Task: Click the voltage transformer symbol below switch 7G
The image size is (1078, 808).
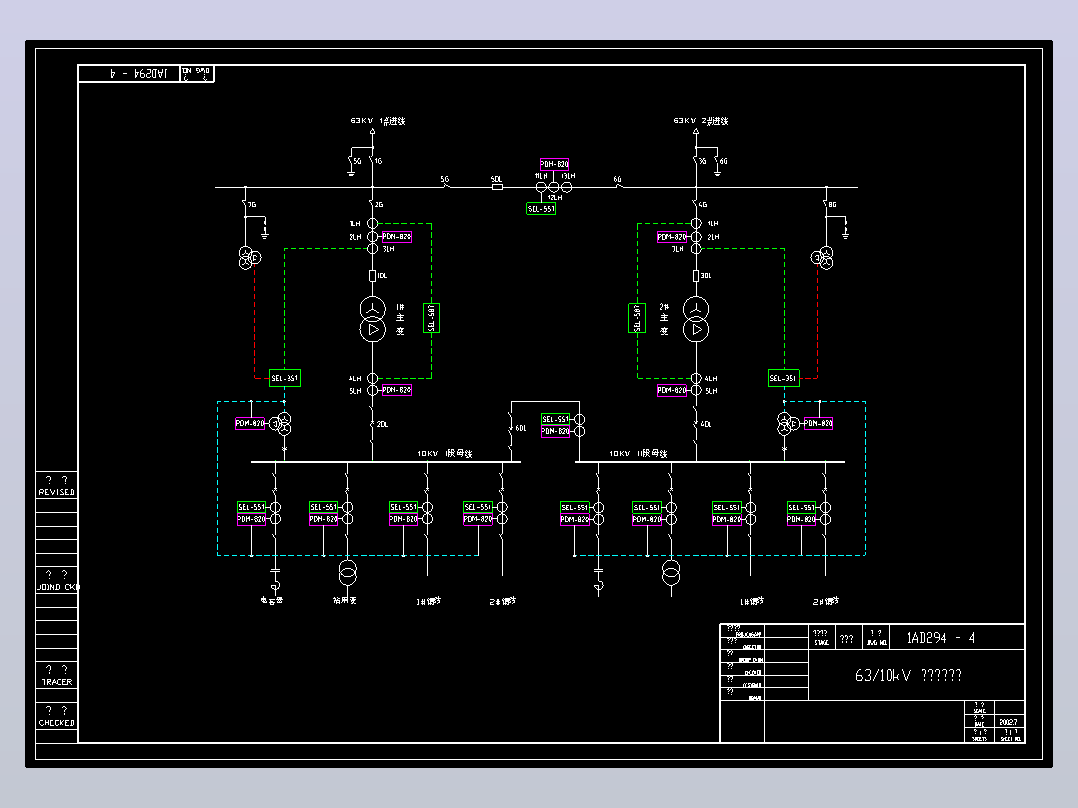Action: tap(249, 258)
